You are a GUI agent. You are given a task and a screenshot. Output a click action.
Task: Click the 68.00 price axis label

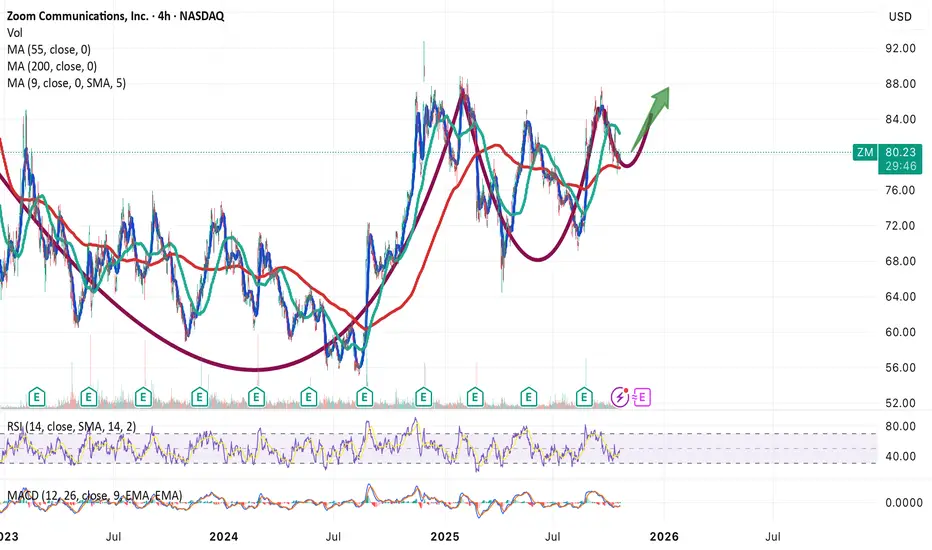pos(900,261)
